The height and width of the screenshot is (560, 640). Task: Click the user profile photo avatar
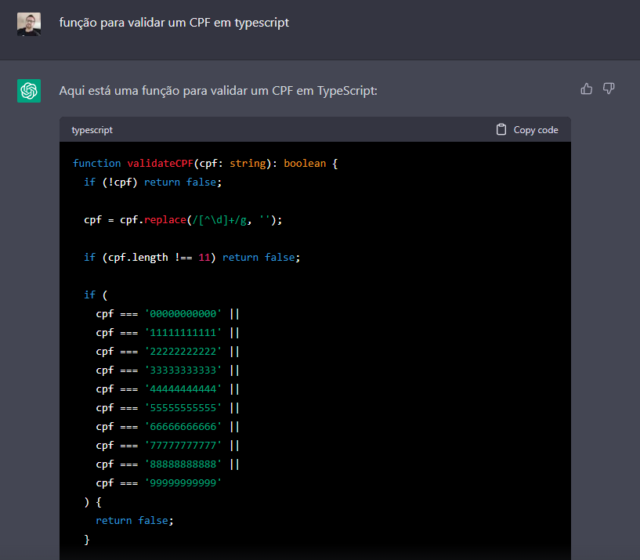coord(29,24)
